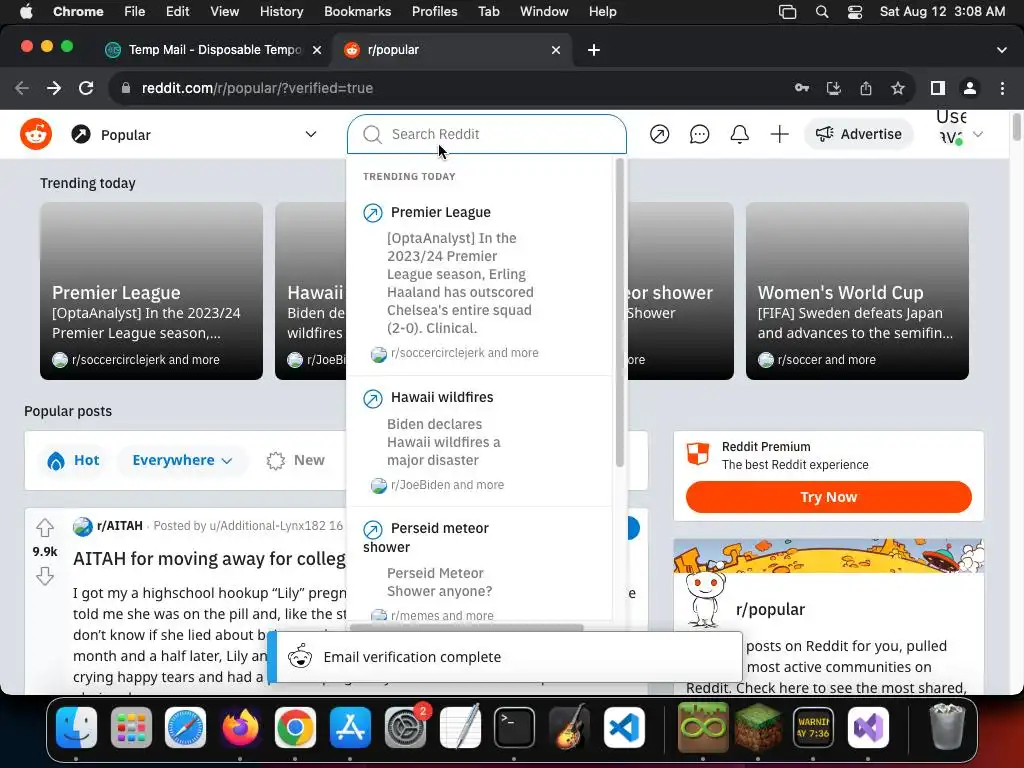Reload the page with refresh icon
This screenshot has height=768, width=1024.
click(x=86, y=88)
